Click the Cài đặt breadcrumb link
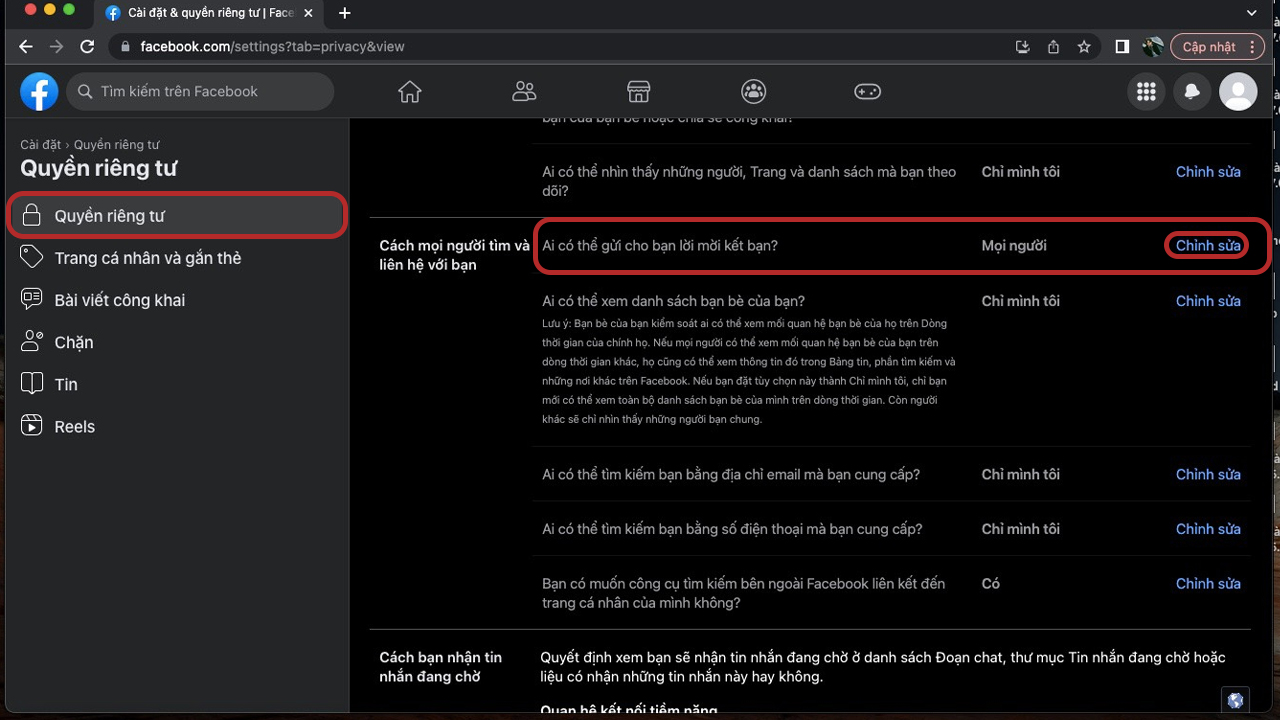Screen dimensions: 1280x720 click(x=41, y=145)
